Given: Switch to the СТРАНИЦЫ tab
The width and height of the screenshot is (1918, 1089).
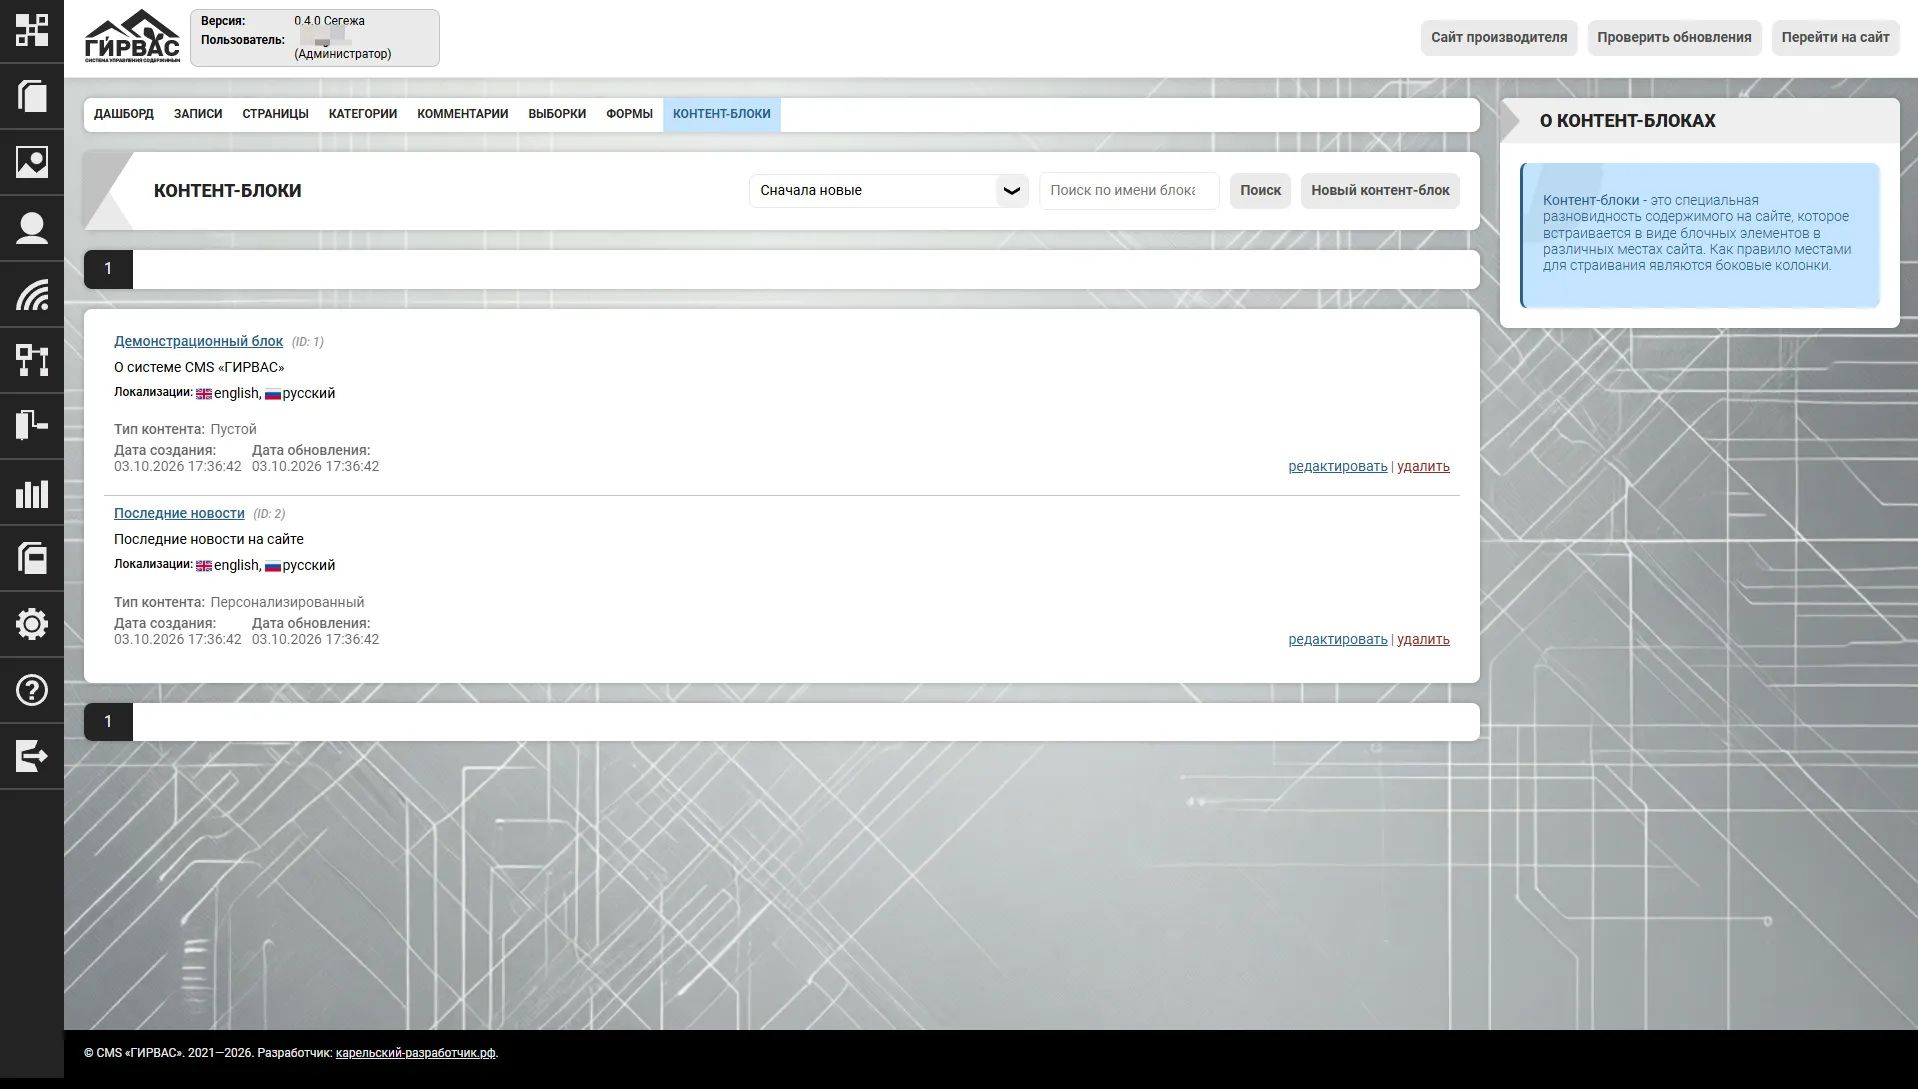Looking at the screenshot, I should (275, 114).
